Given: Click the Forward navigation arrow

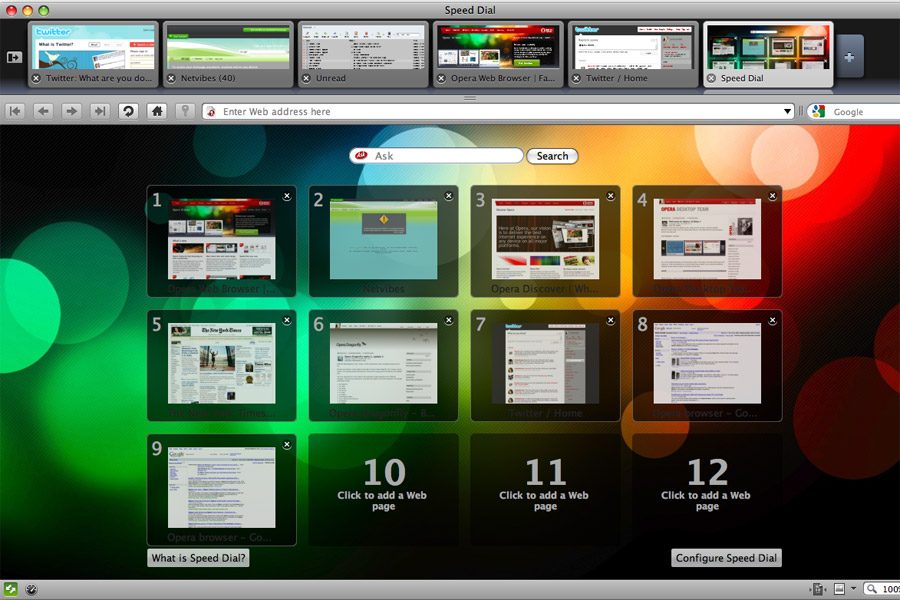Looking at the screenshot, I should pos(71,112).
